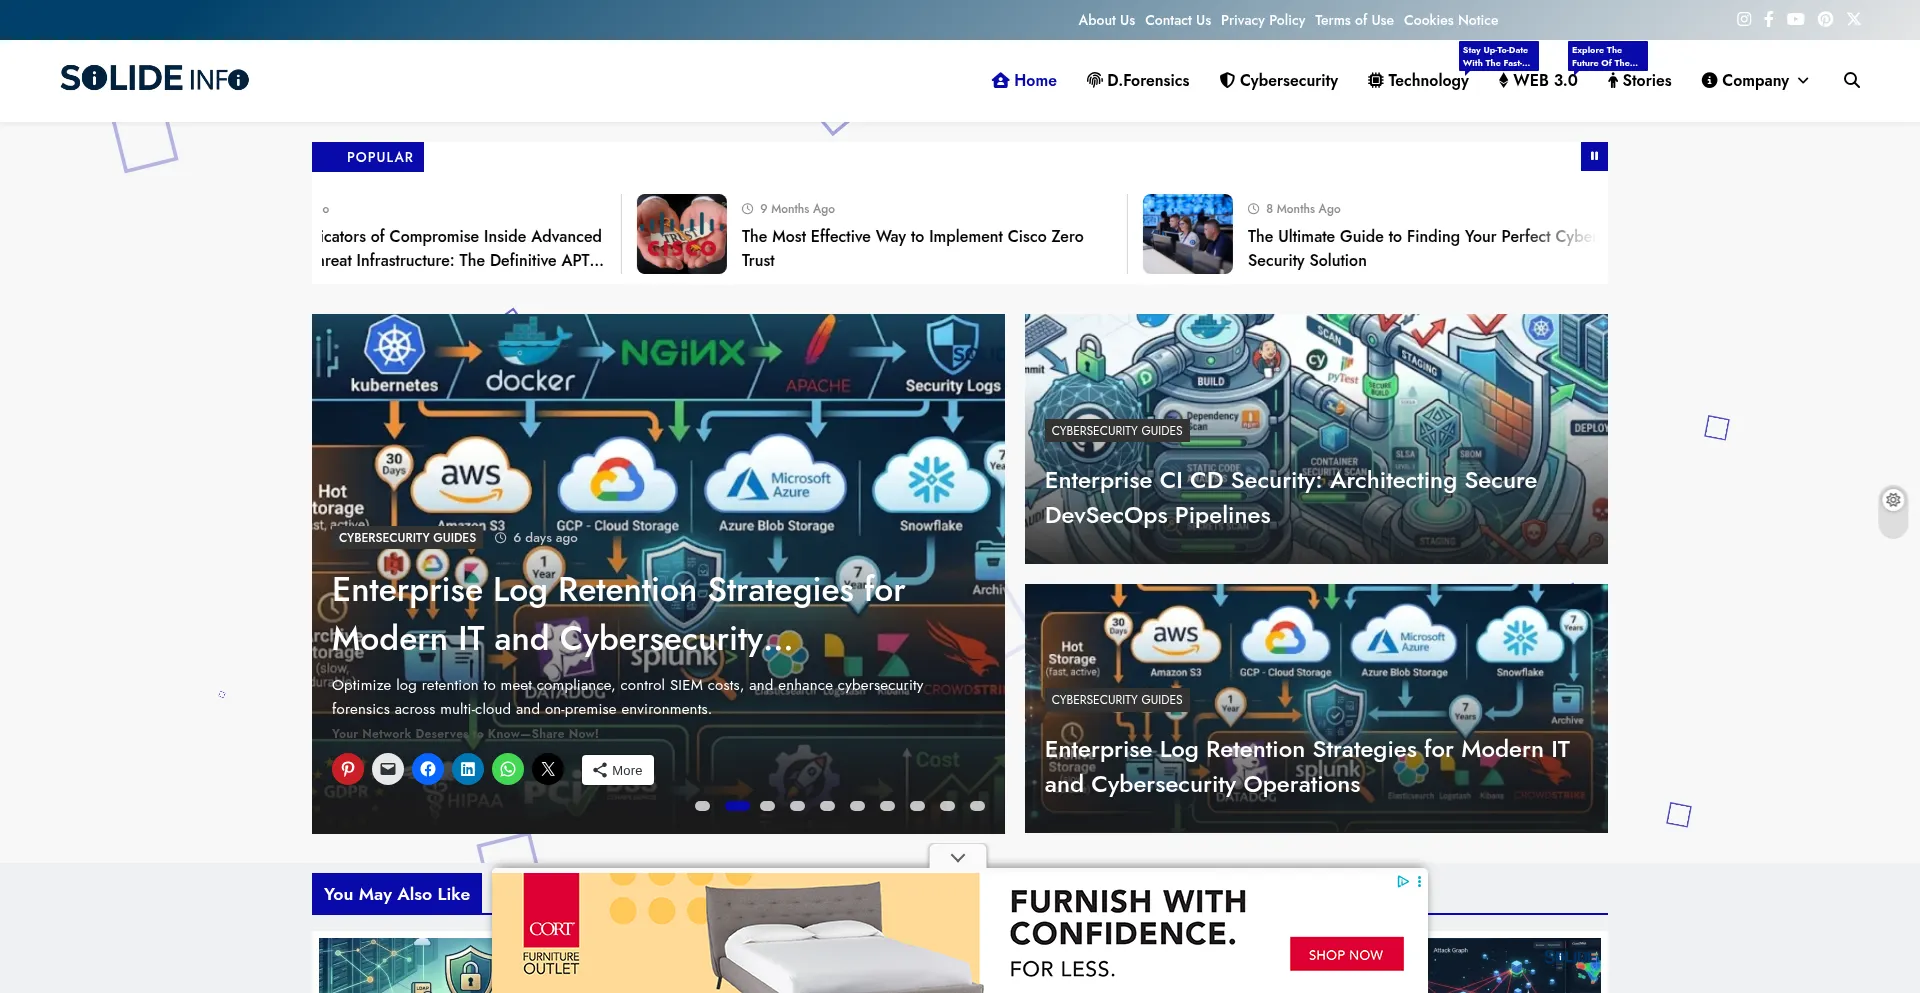1920x993 pixels.
Task: Share slide on WhatsApp
Action: coord(508,769)
